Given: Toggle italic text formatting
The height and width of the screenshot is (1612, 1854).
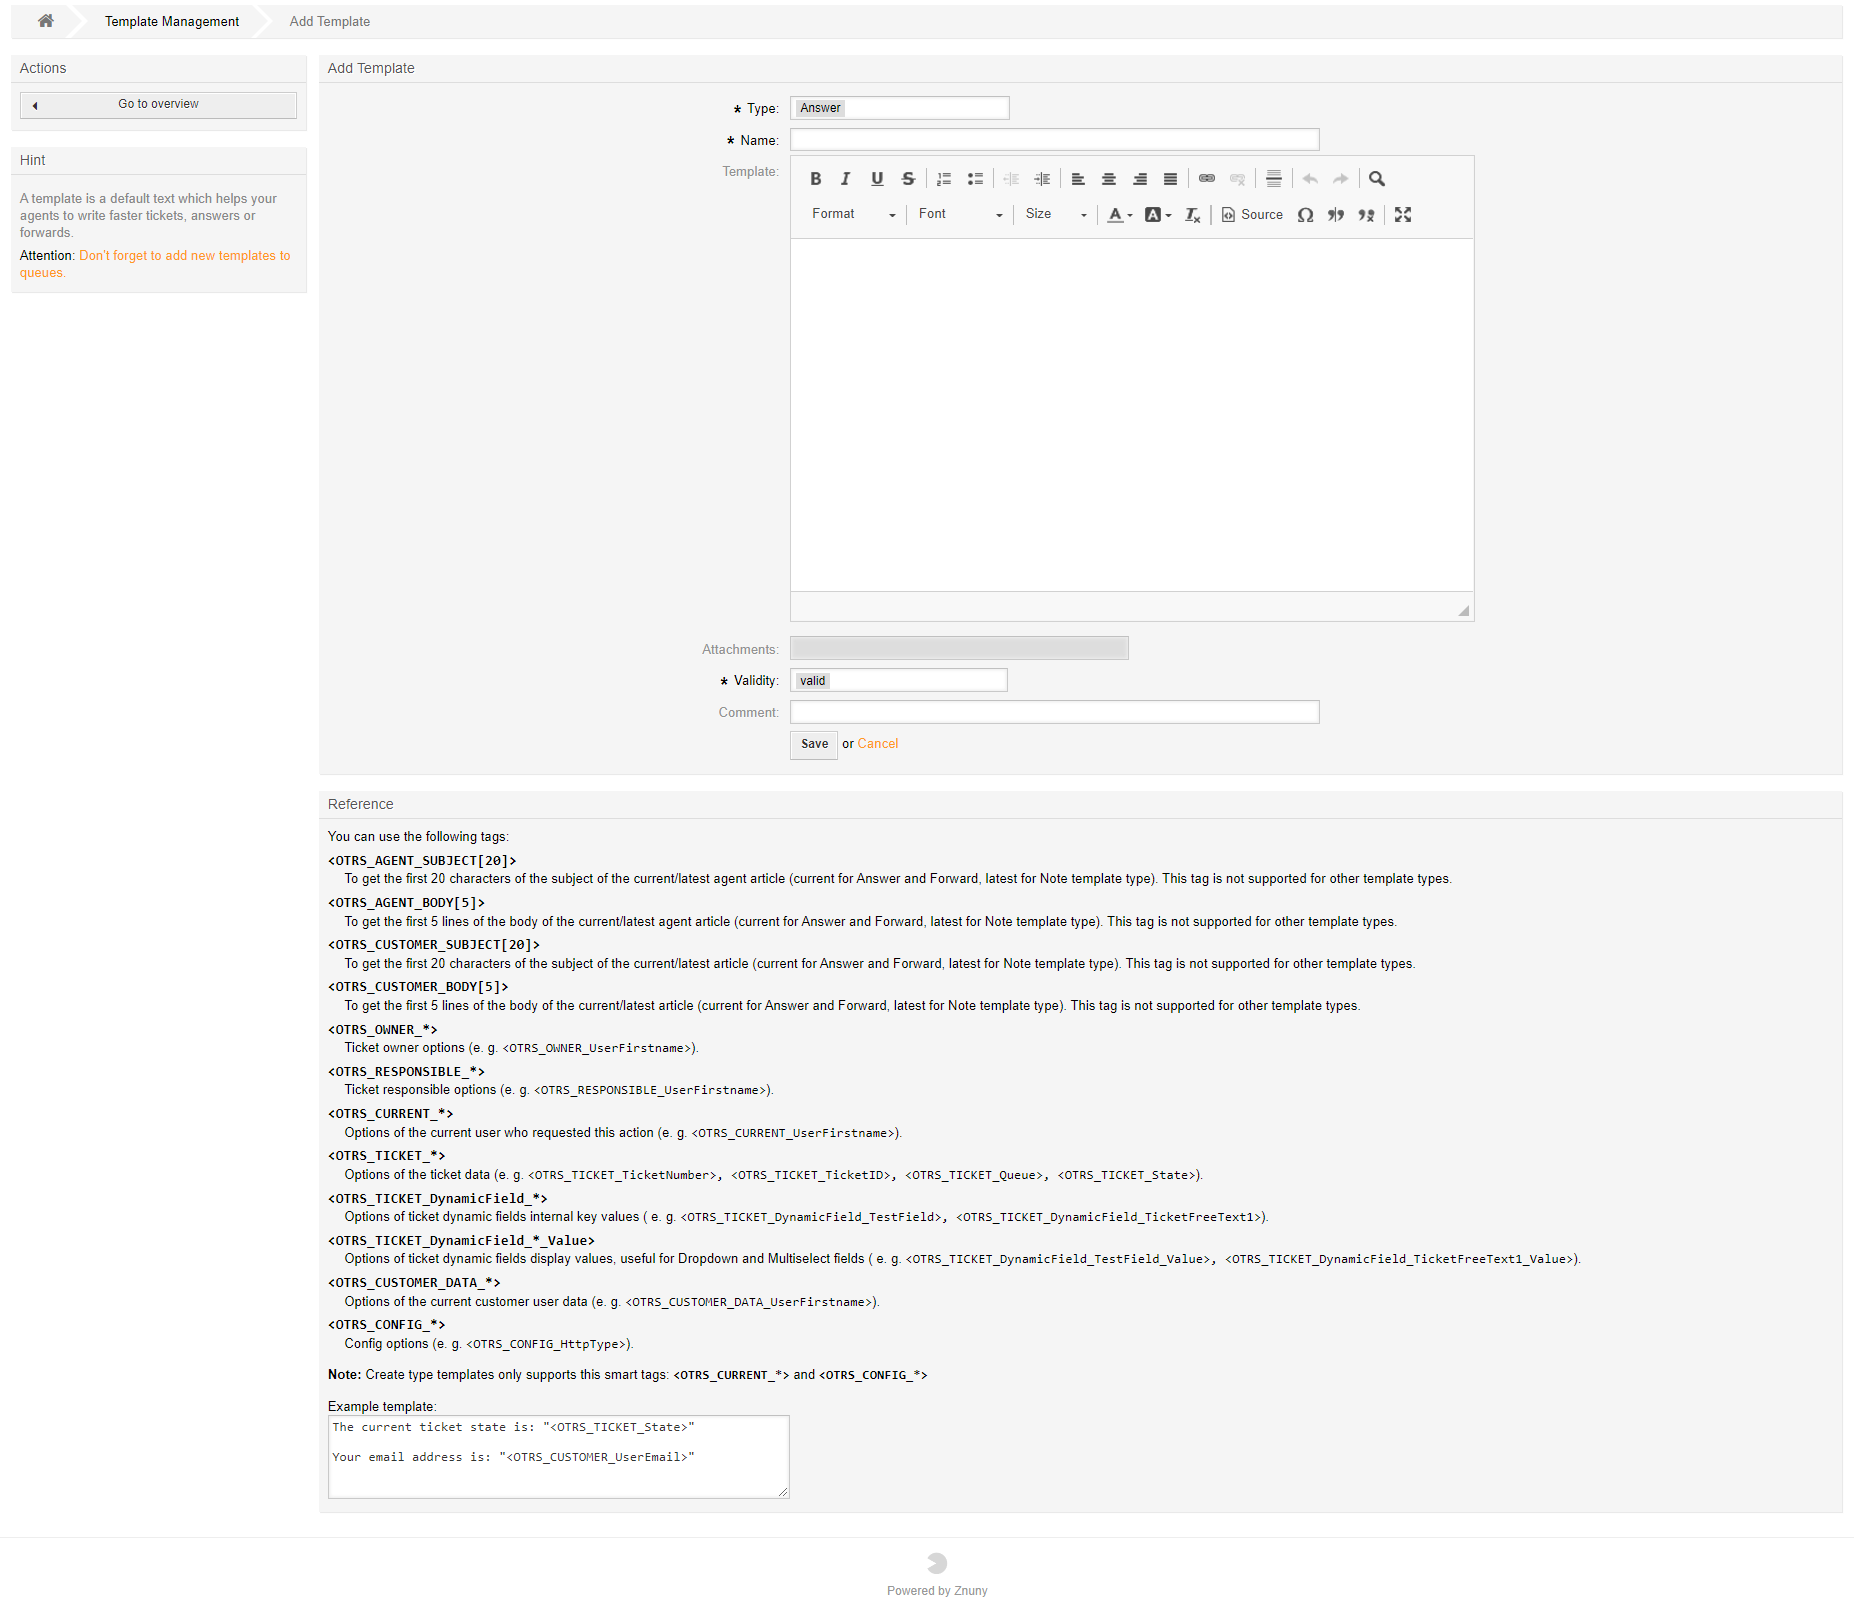Looking at the screenshot, I should pos(846,179).
